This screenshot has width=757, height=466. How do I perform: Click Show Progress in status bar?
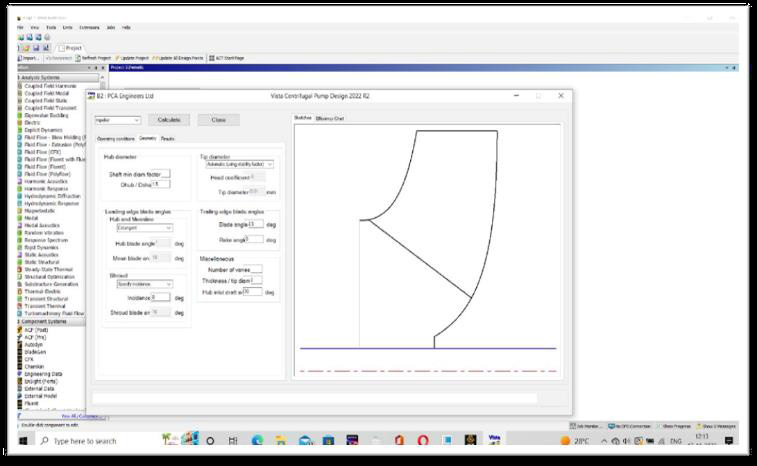pyautogui.click(x=676, y=426)
